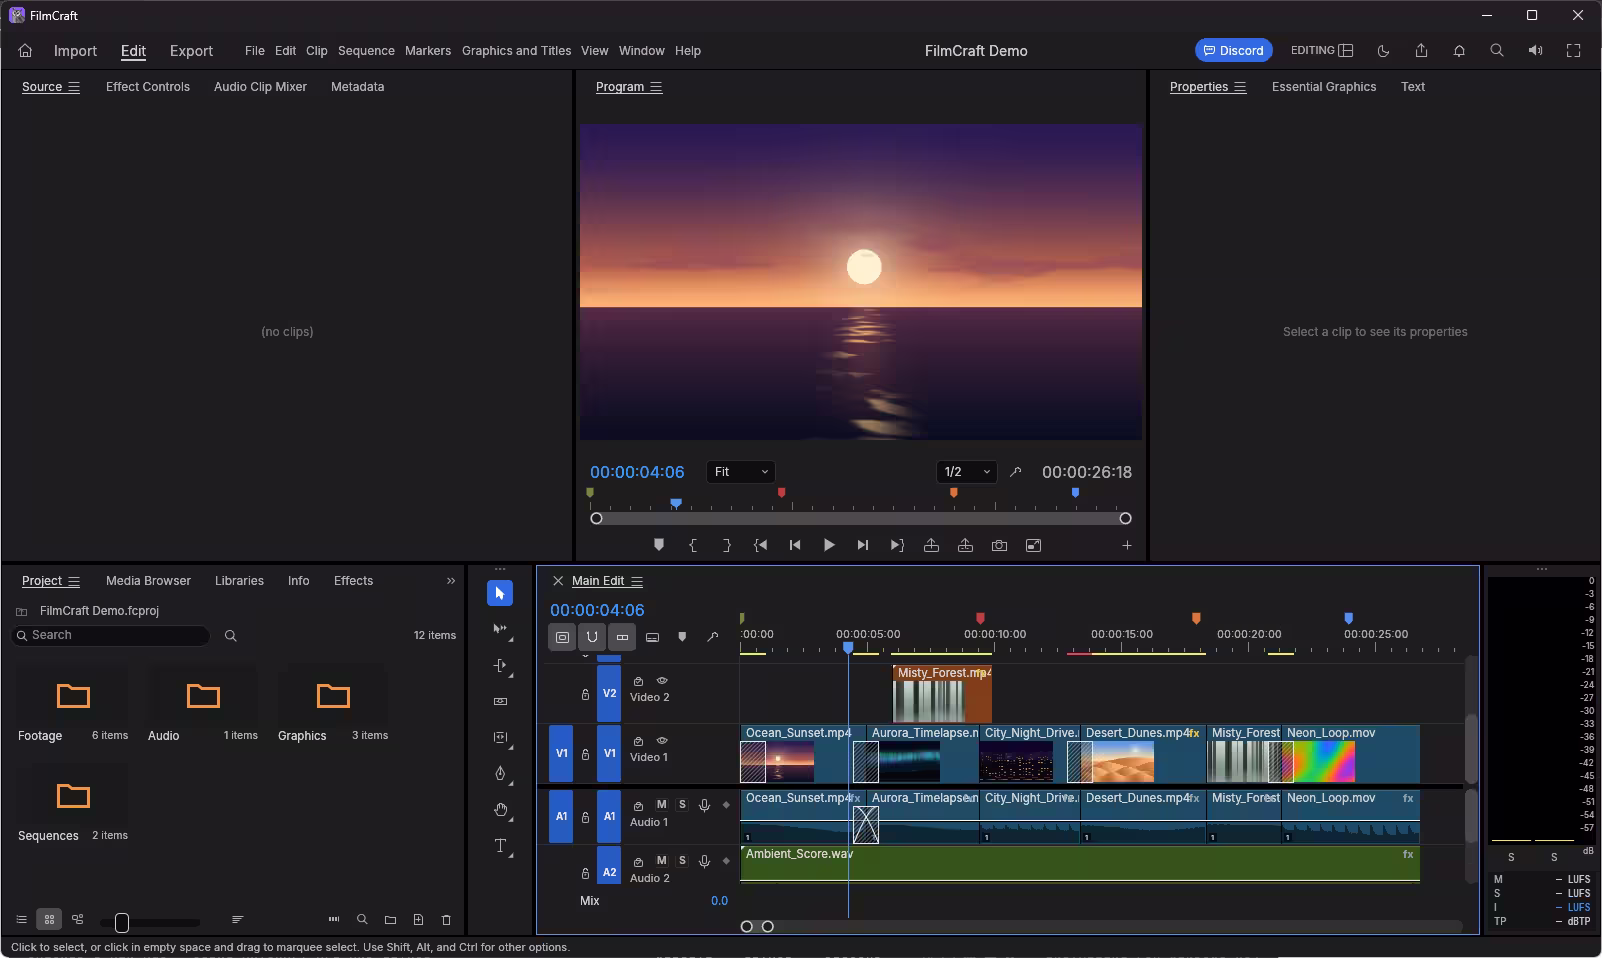Image resolution: width=1602 pixels, height=958 pixels.
Task: Select the Ripple Edit tool
Action: [501, 666]
